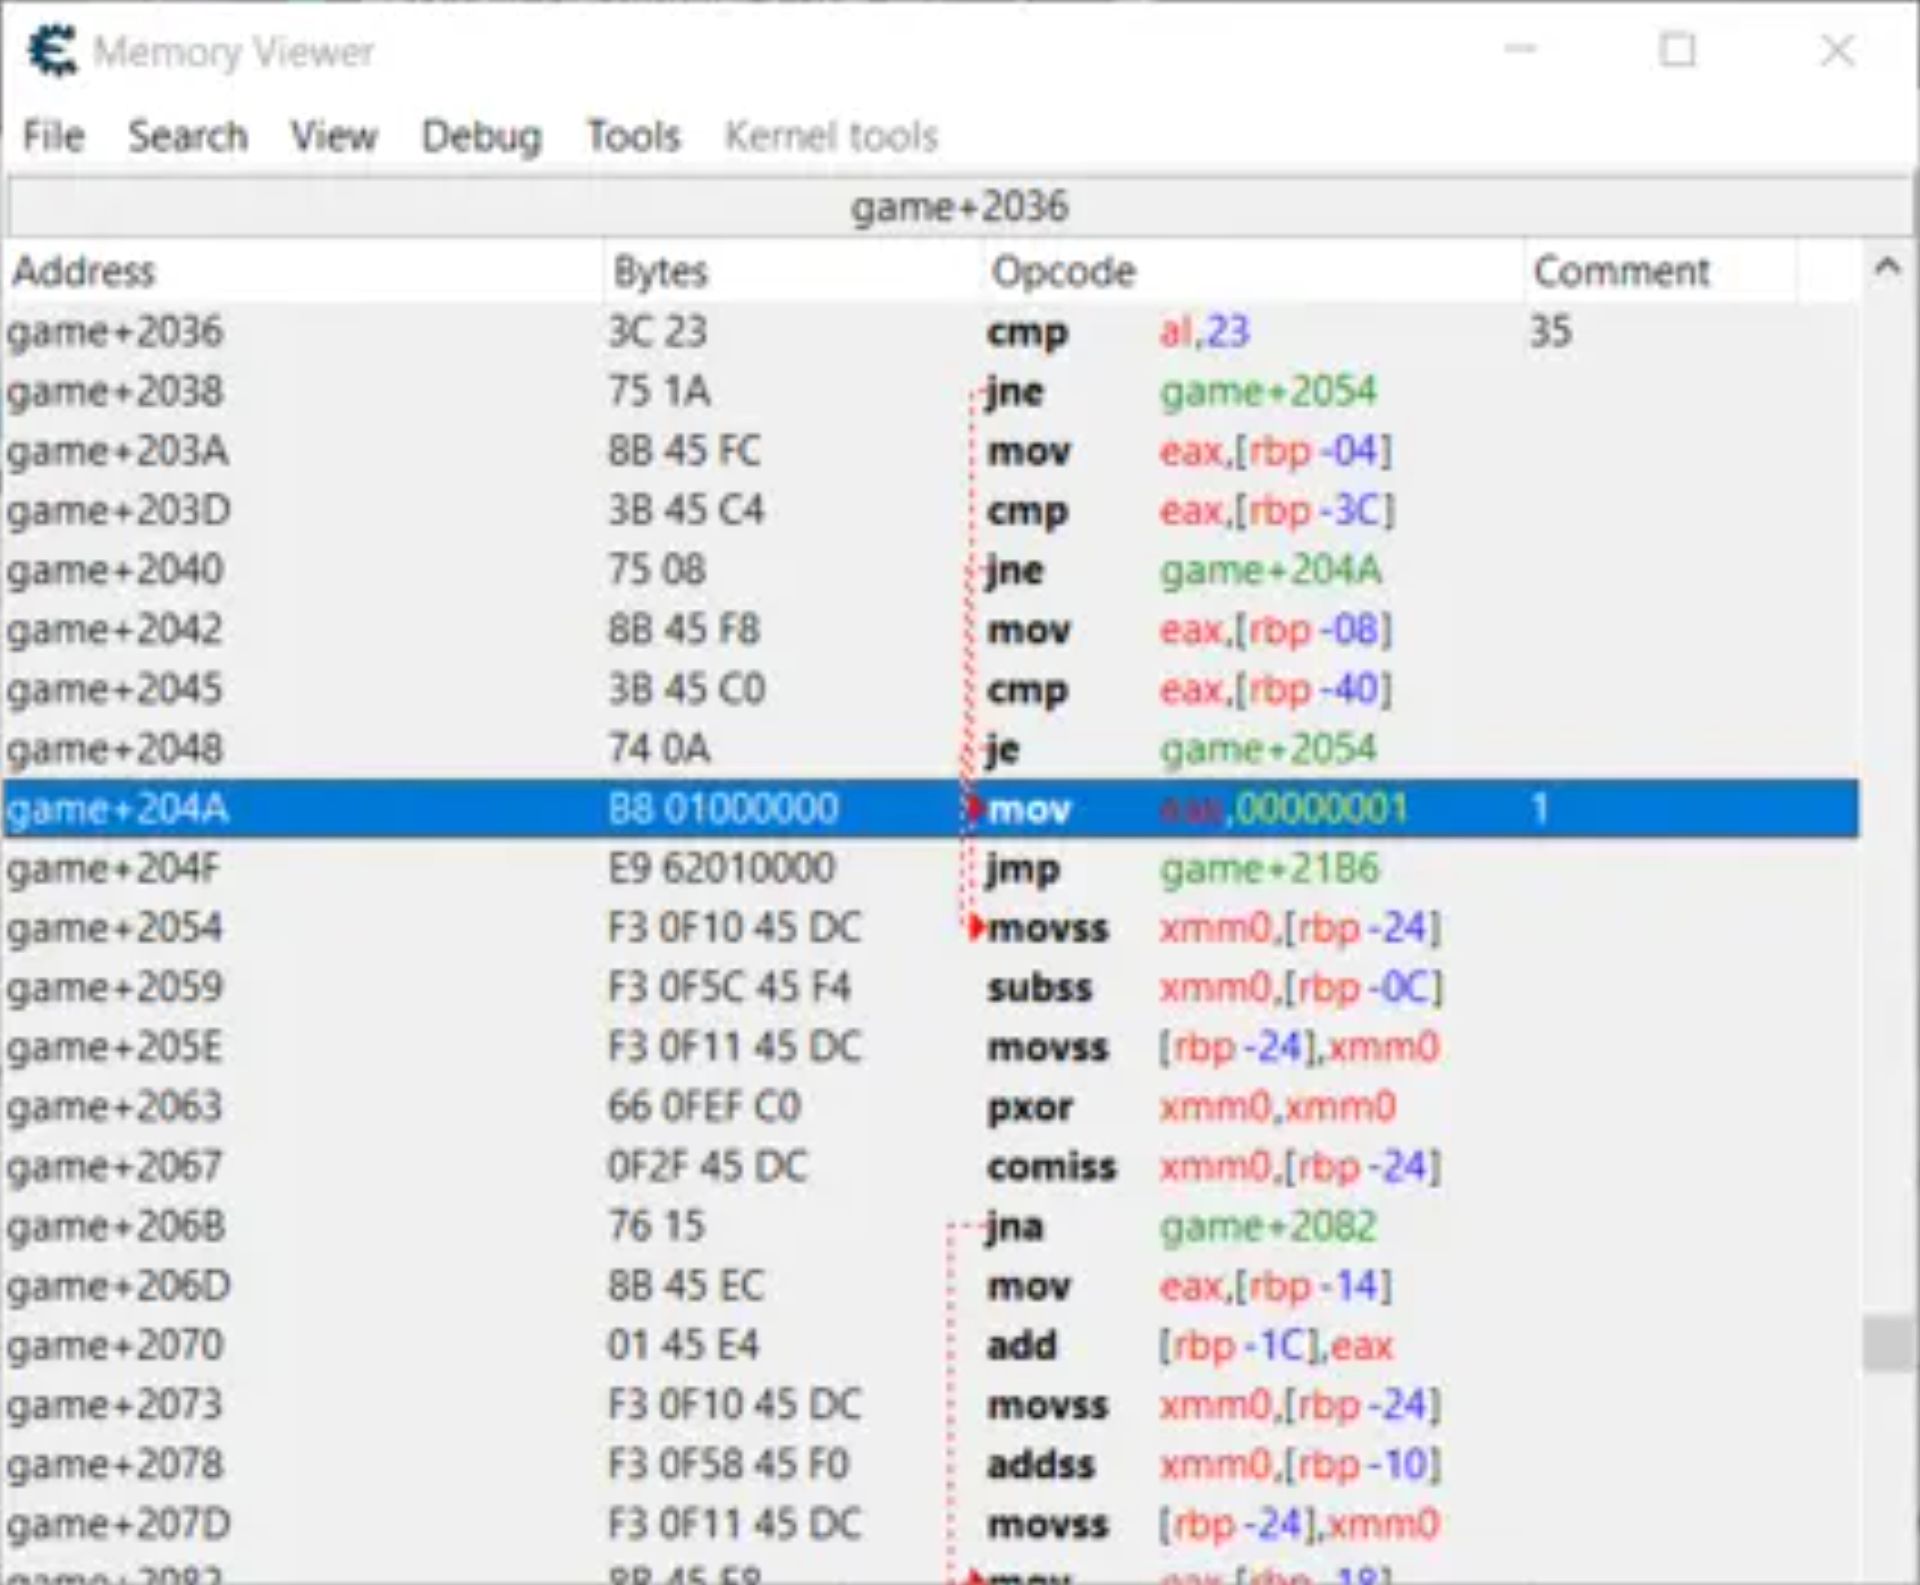Click the Opcode column header
This screenshot has height=1585, width=1920.
click(x=1254, y=271)
